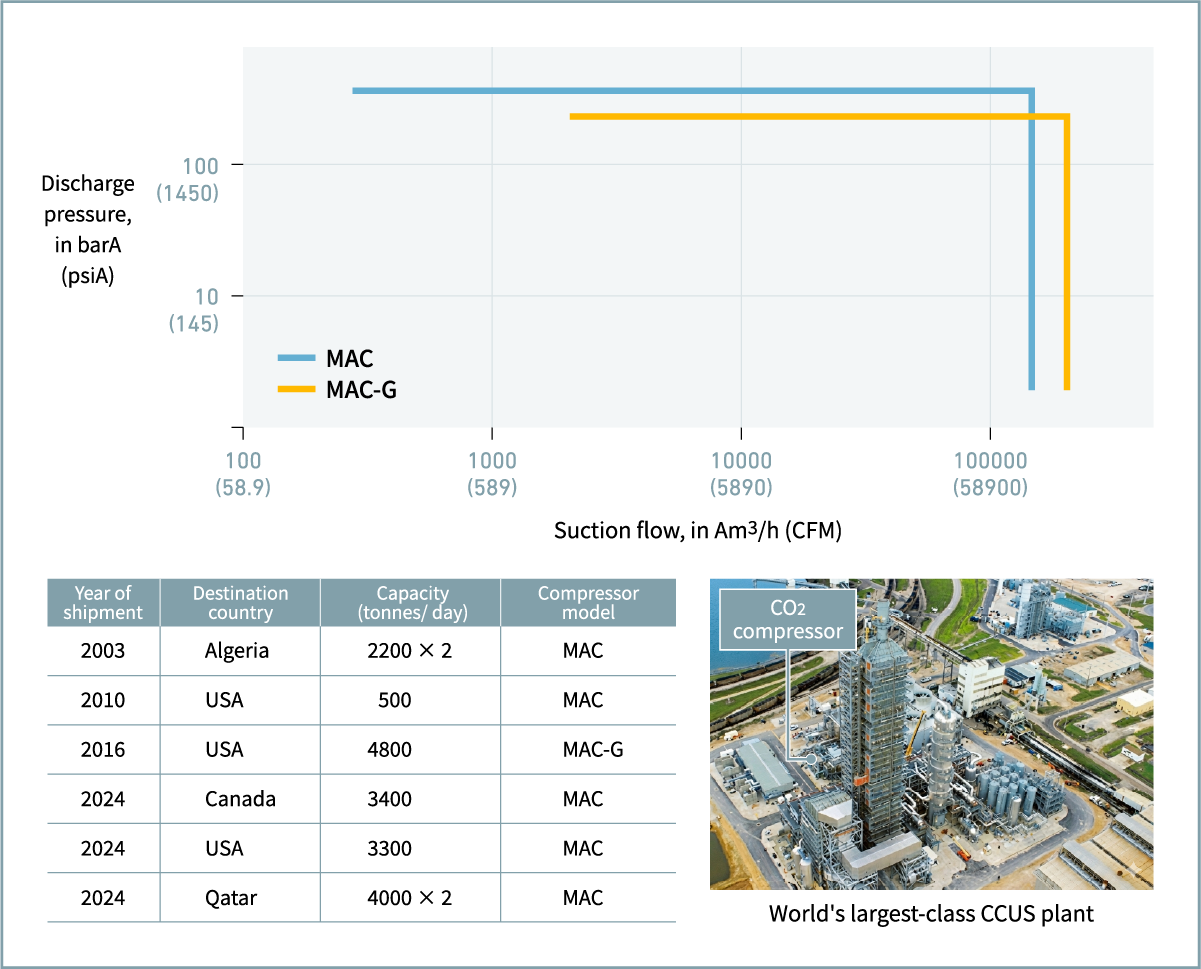Select the 2016 MAC-G compressor row

pos(360,749)
